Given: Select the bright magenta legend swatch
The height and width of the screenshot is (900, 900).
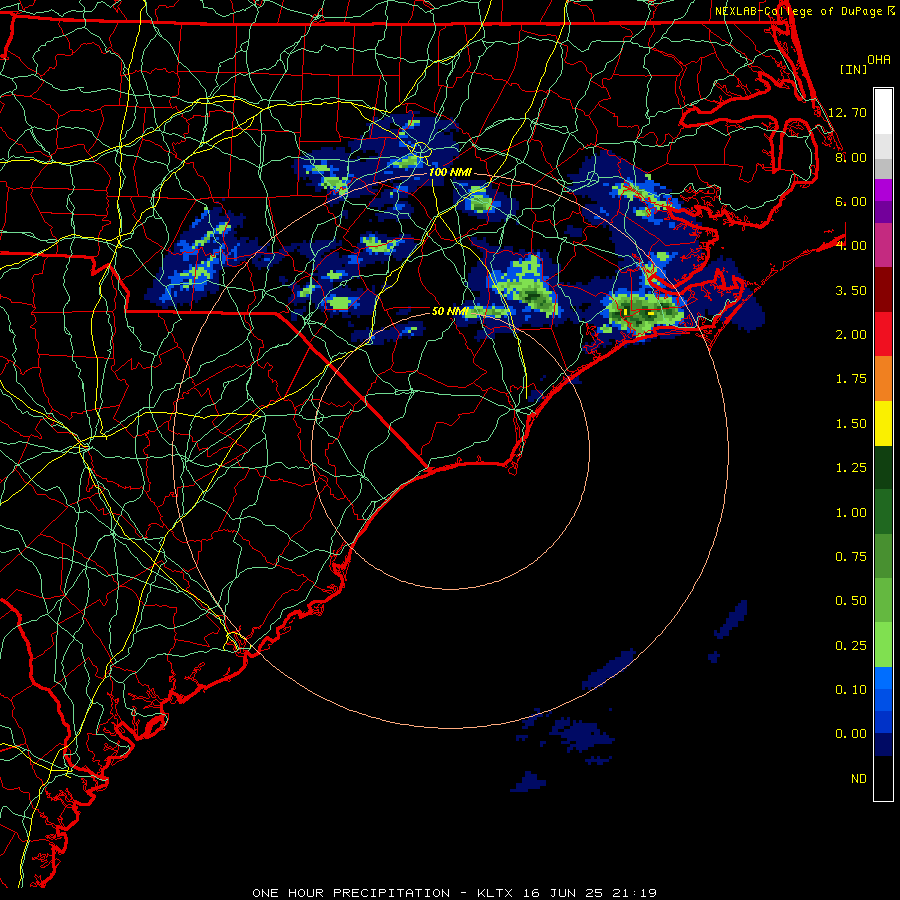Looking at the screenshot, I should click(883, 190).
